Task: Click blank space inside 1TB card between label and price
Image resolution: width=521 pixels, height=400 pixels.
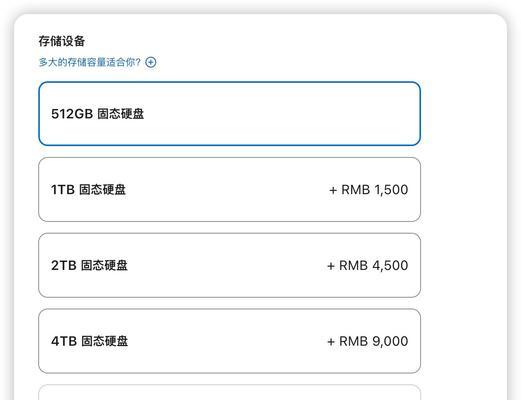Action: click(227, 189)
